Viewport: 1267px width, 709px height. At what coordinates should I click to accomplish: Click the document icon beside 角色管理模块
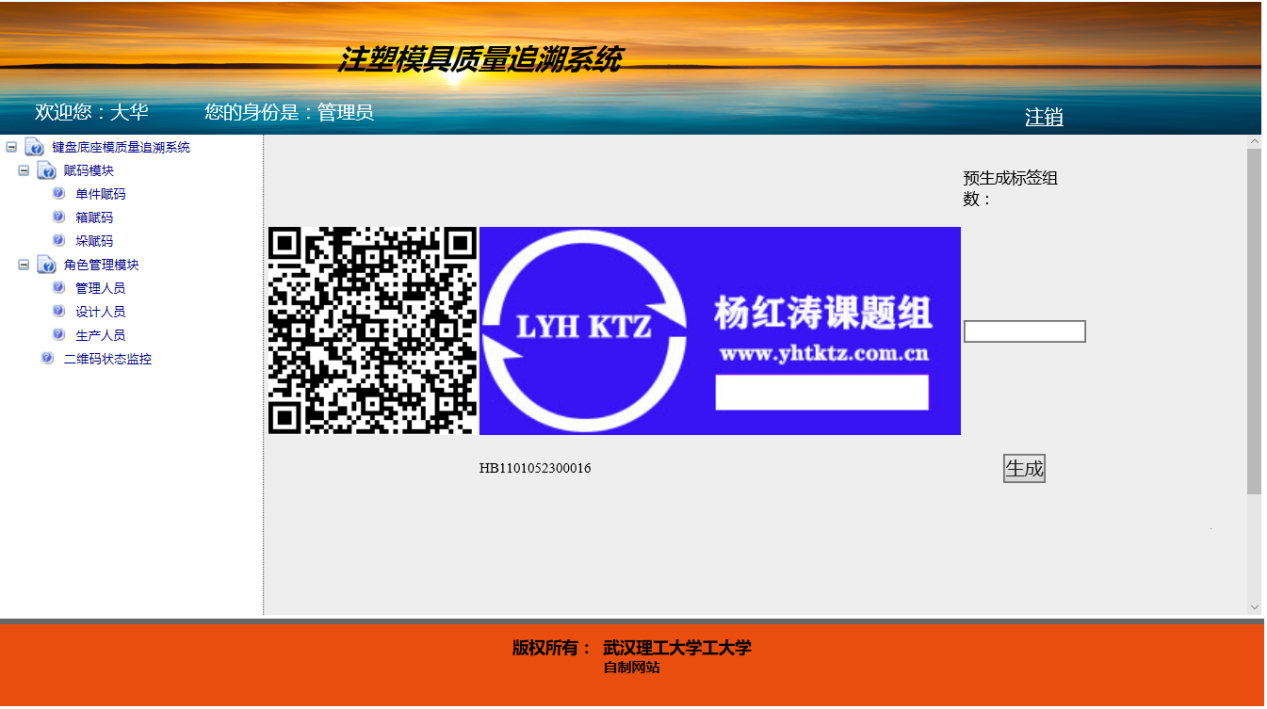46,265
